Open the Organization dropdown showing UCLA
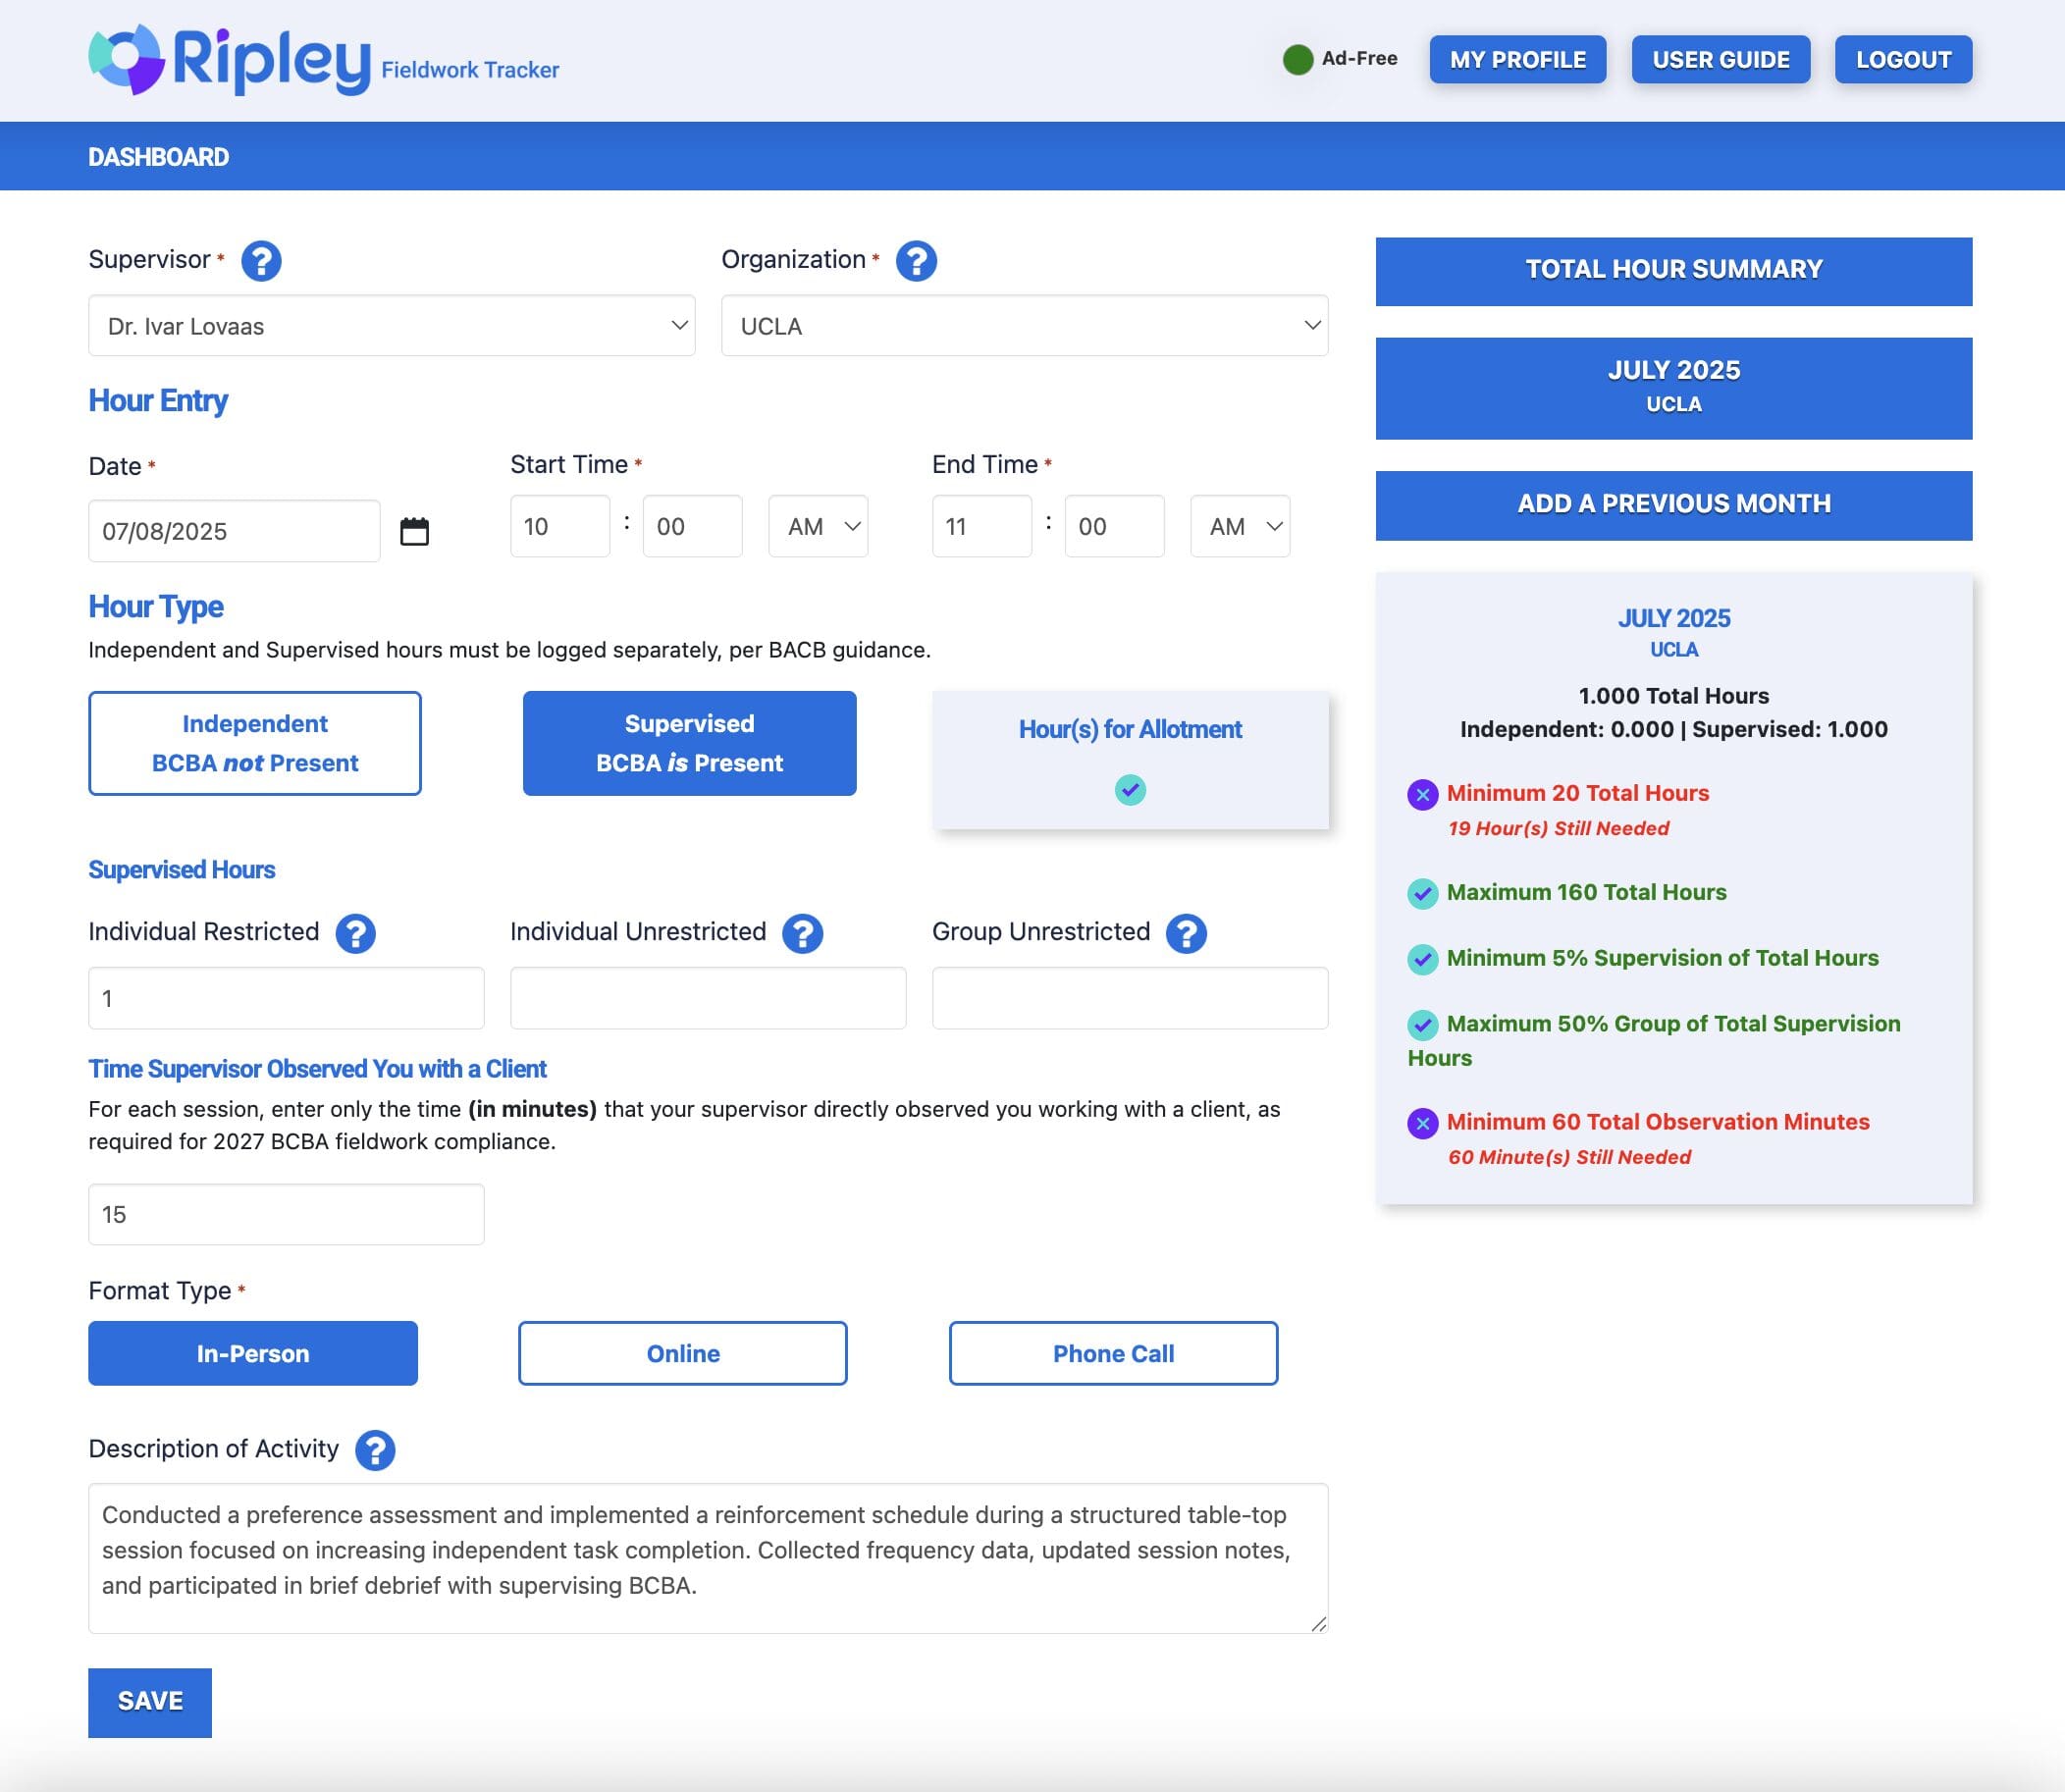This screenshot has width=2065, height=1792. tap(1025, 325)
